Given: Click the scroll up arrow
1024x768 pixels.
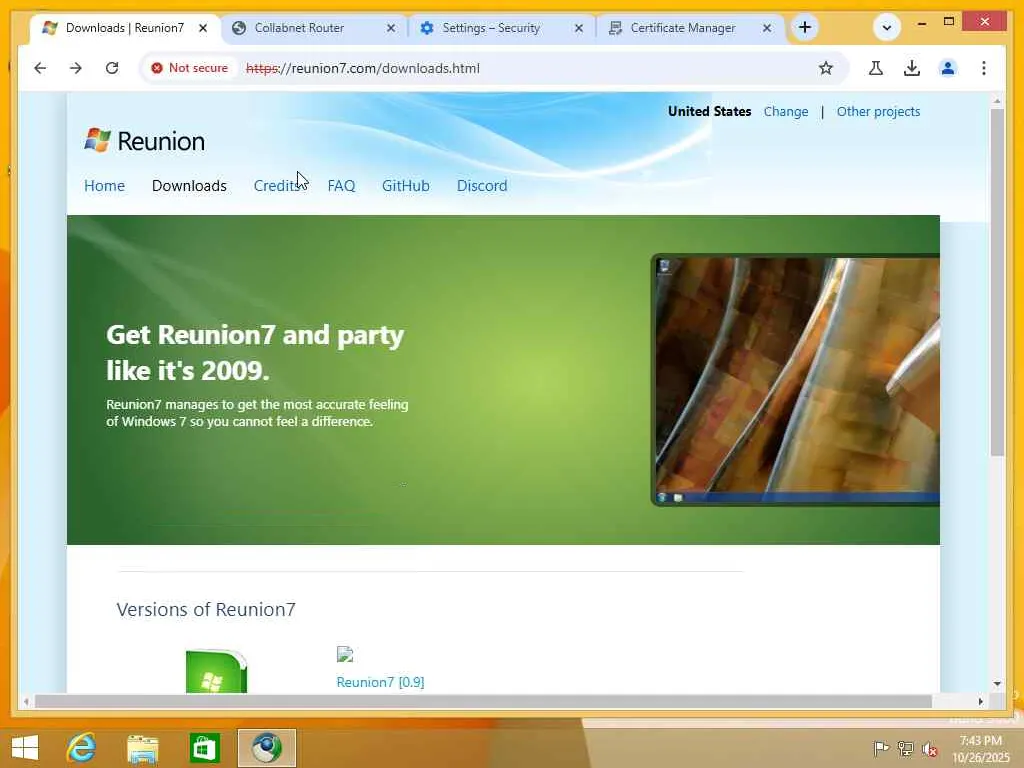Looking at the screenshot, I should click(x=997, y=101).
